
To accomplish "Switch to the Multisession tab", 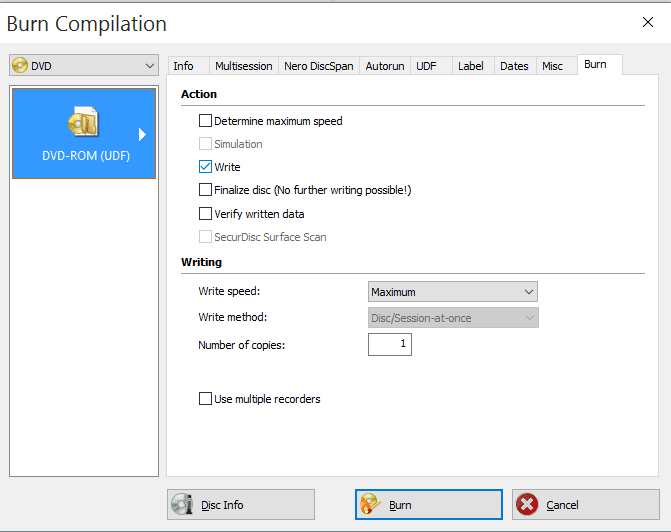I will click(x=243, y=66).
